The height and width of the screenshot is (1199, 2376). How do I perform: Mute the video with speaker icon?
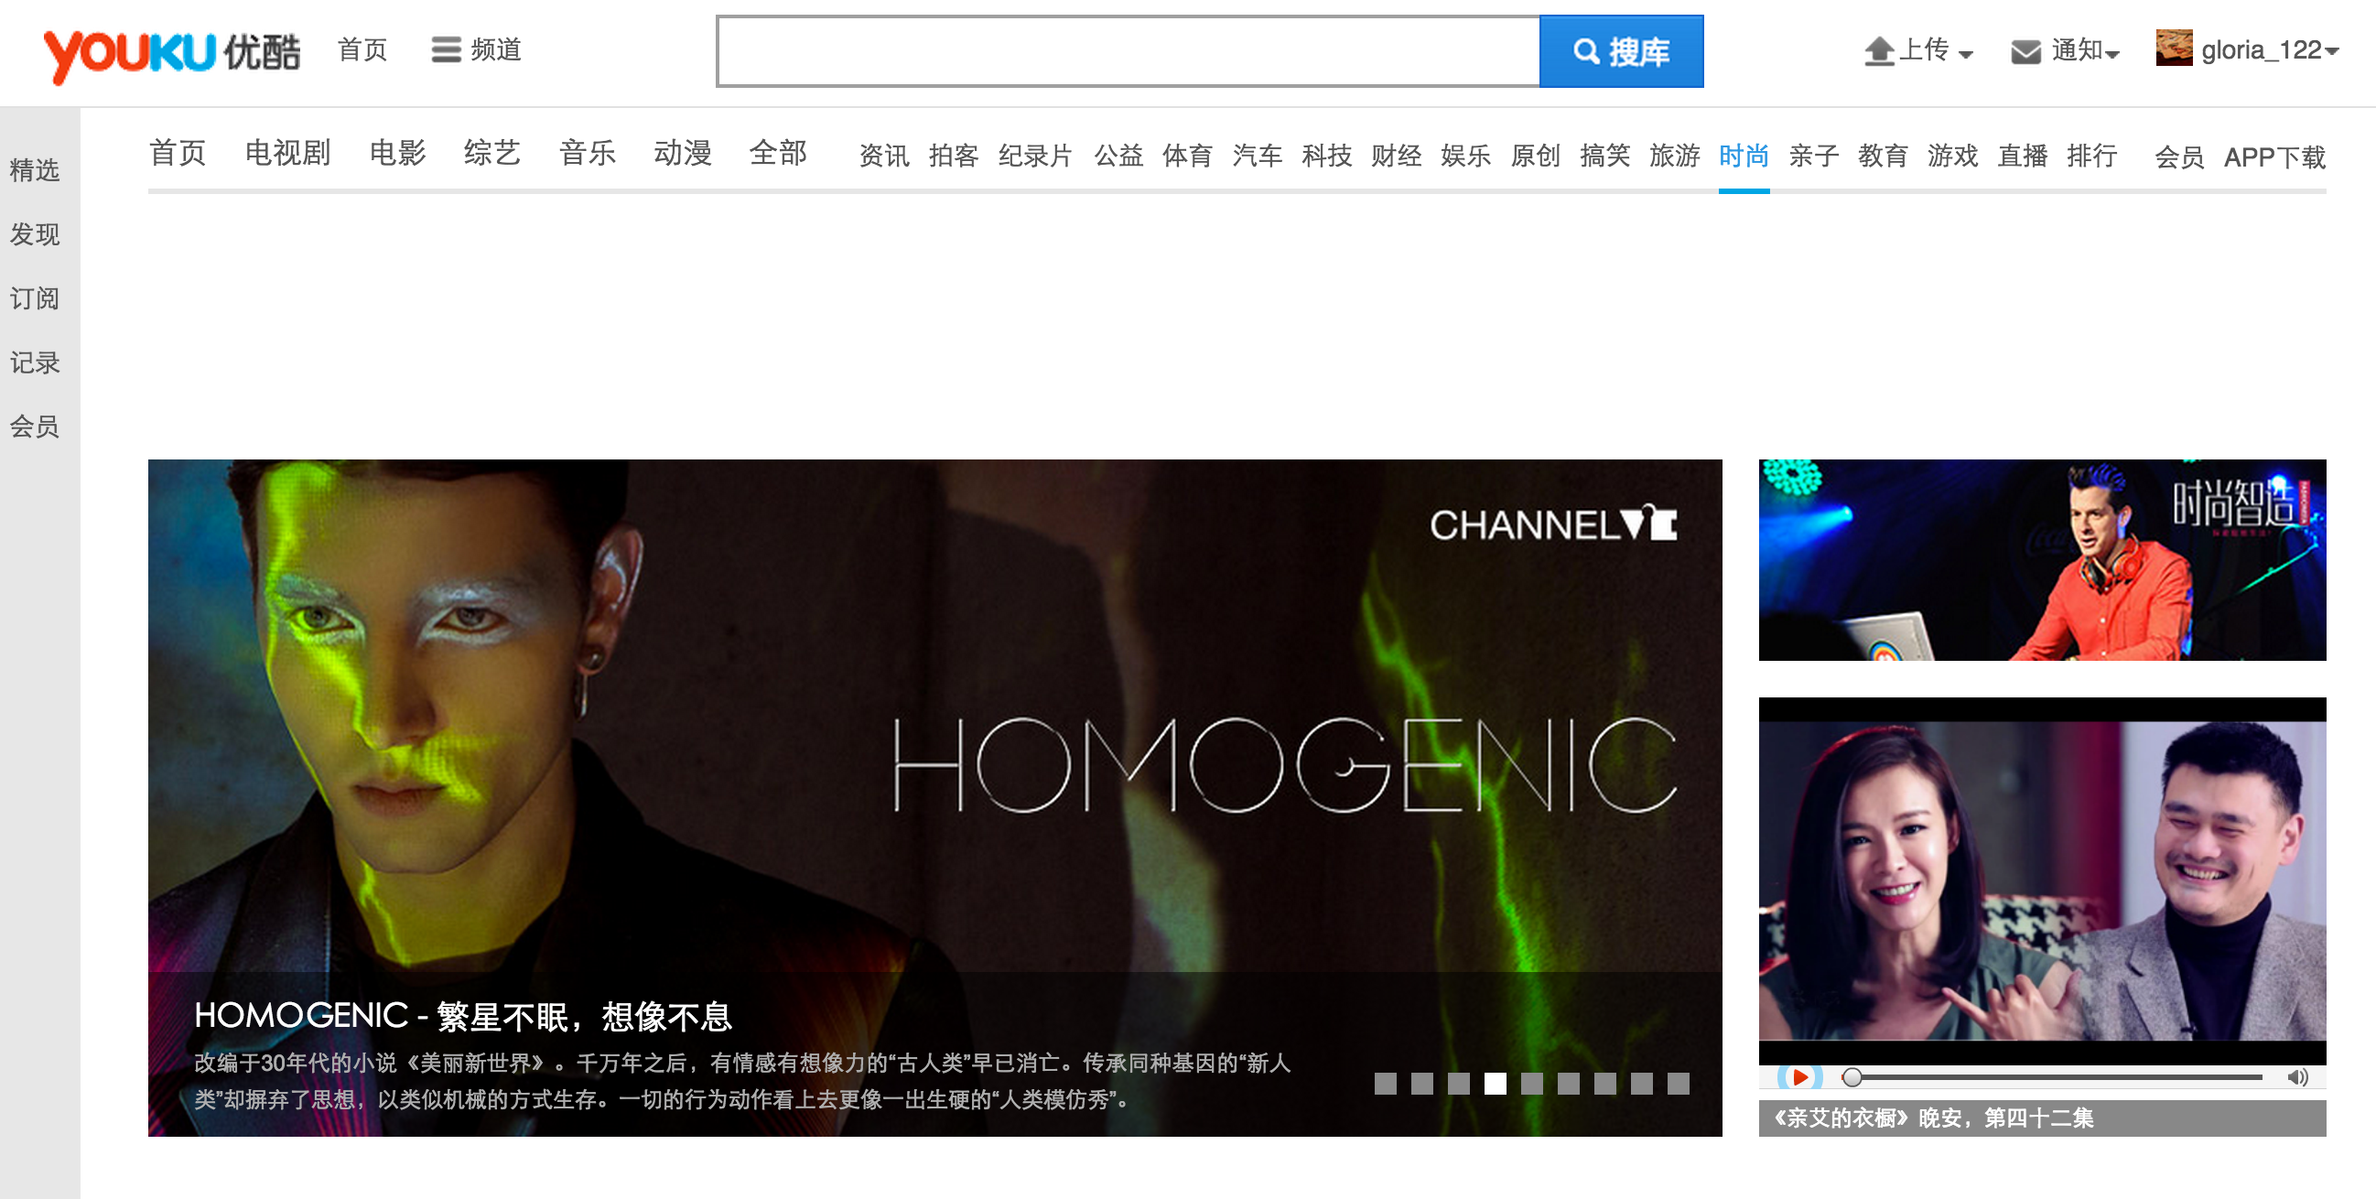(2298, 1077)
